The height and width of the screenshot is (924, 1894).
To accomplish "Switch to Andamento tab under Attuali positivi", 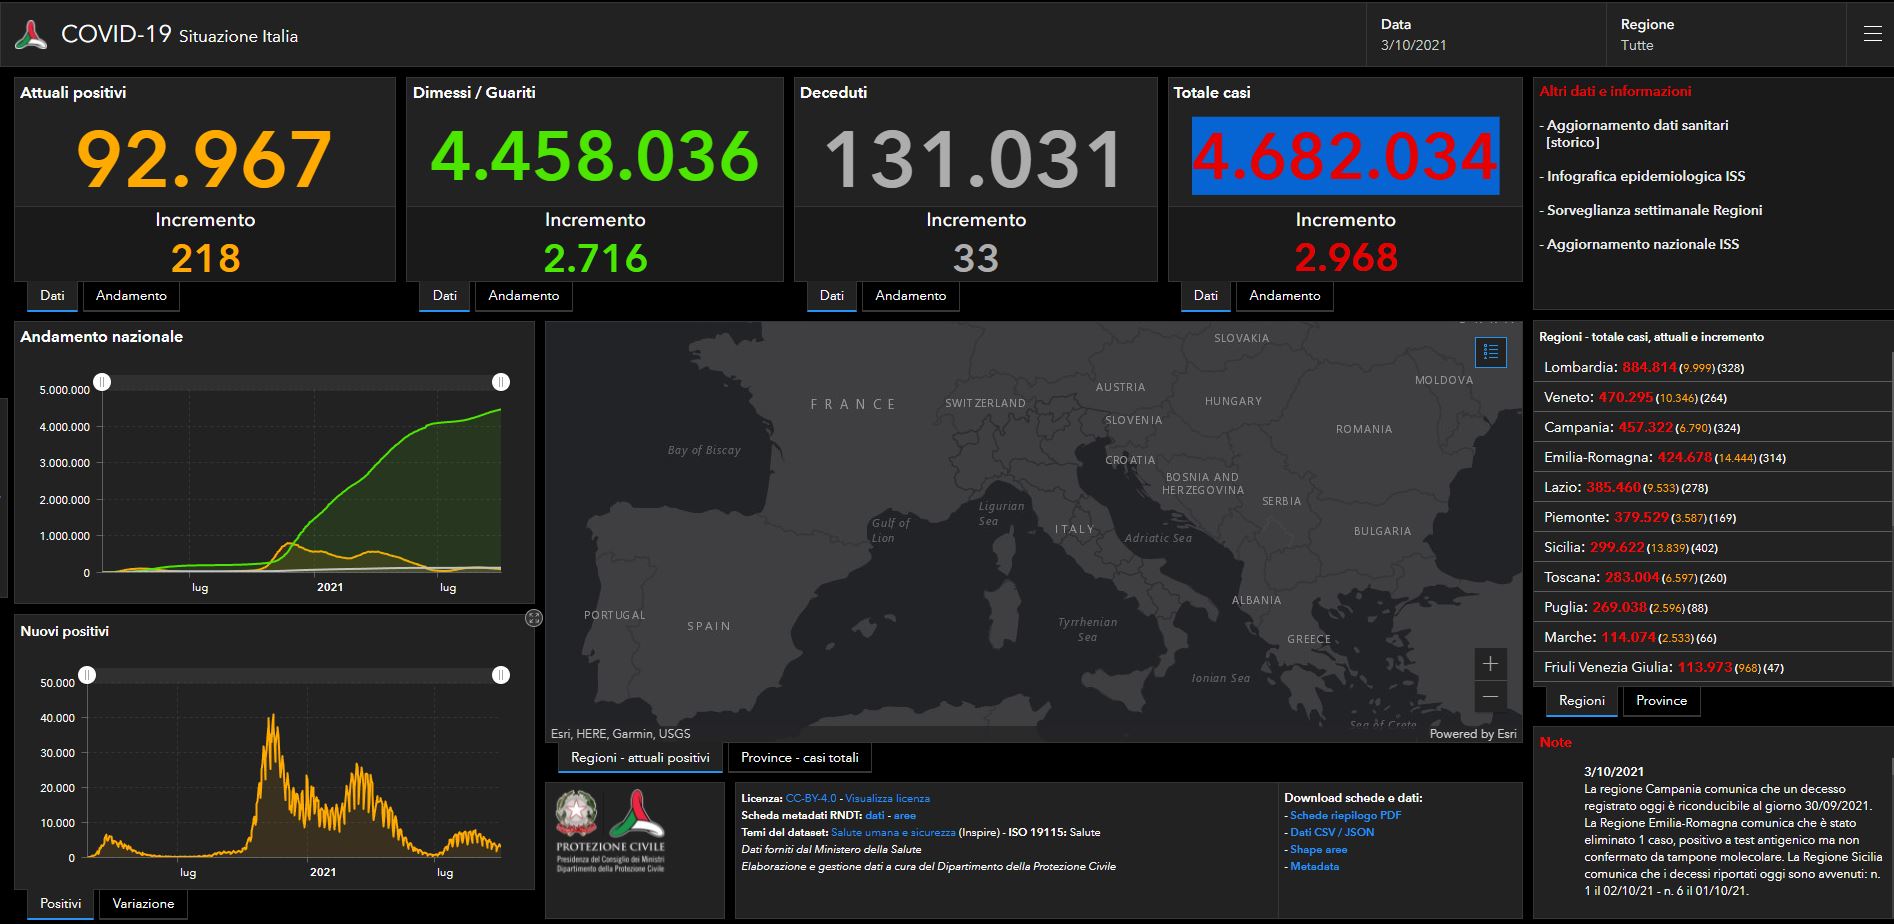I will [131, 296].
